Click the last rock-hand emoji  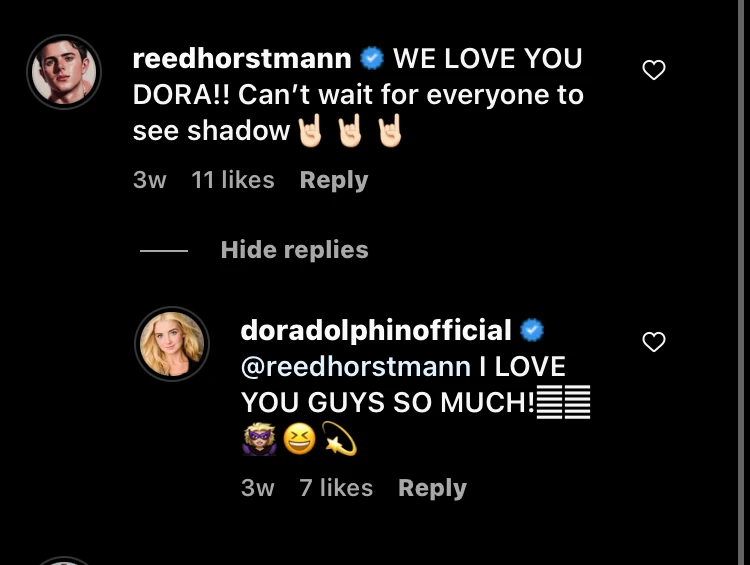click(389, 131)
